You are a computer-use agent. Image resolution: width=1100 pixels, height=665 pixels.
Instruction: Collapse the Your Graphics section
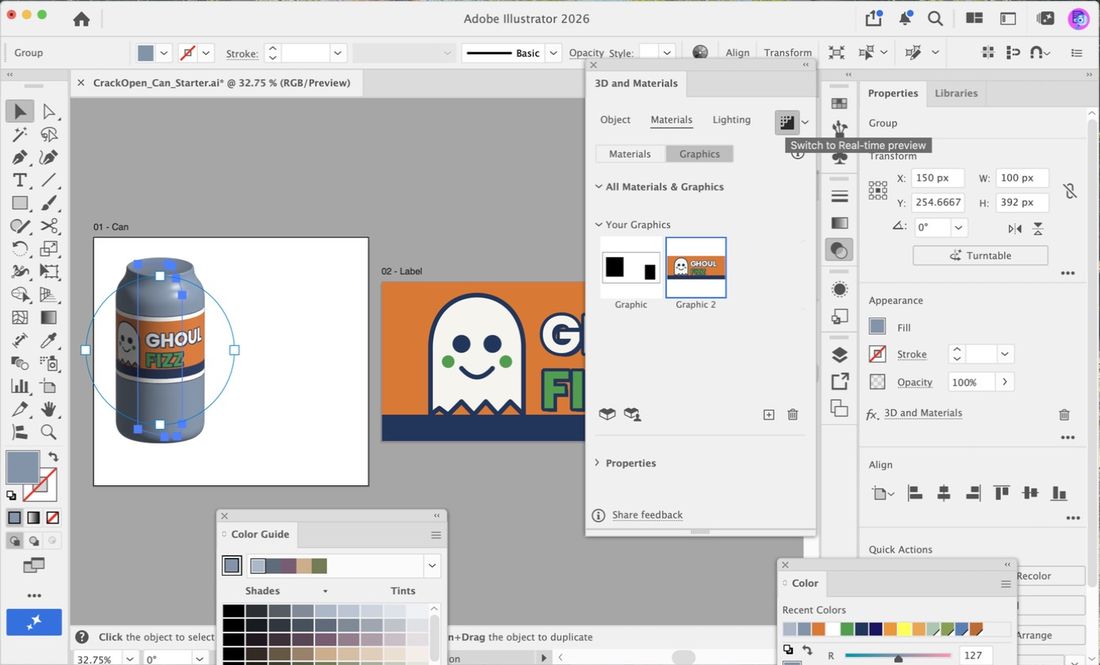(598, 224)
